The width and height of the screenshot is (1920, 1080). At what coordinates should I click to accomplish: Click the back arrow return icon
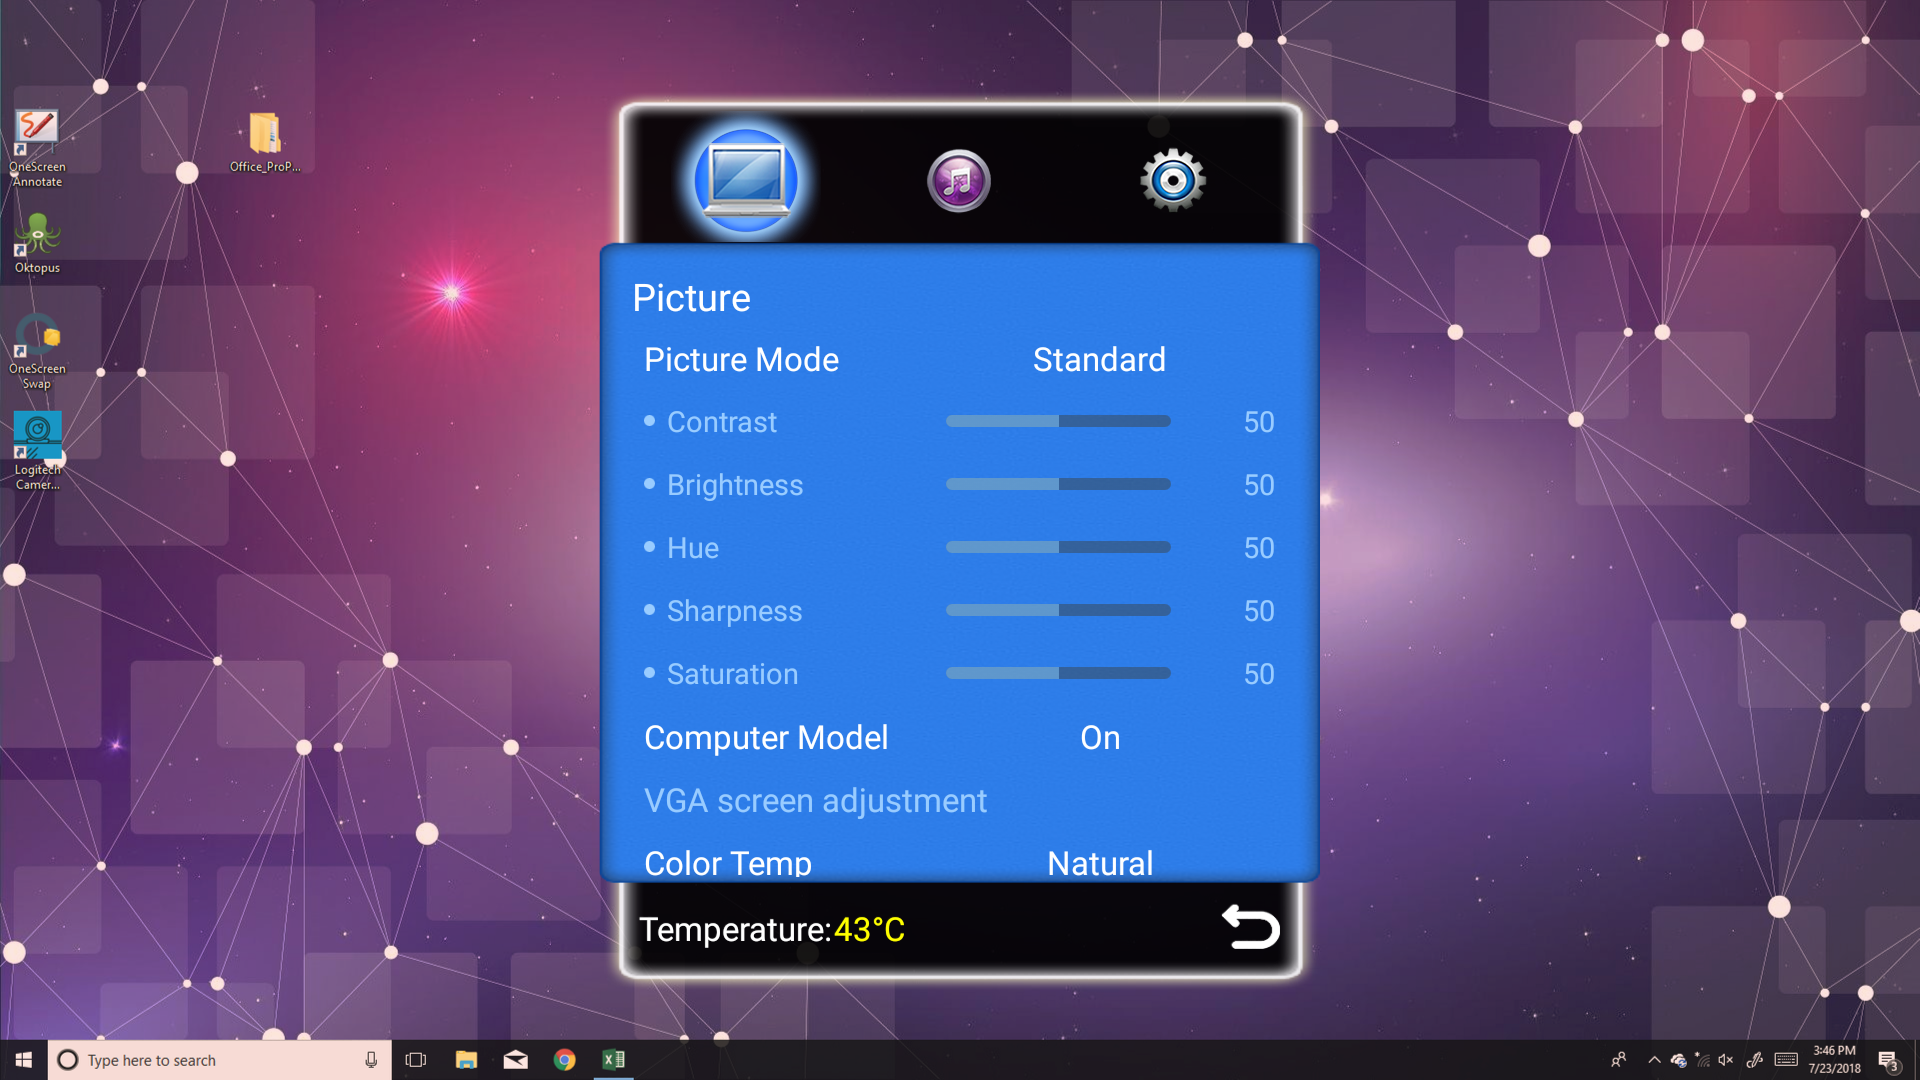(x=1250, y=927)
